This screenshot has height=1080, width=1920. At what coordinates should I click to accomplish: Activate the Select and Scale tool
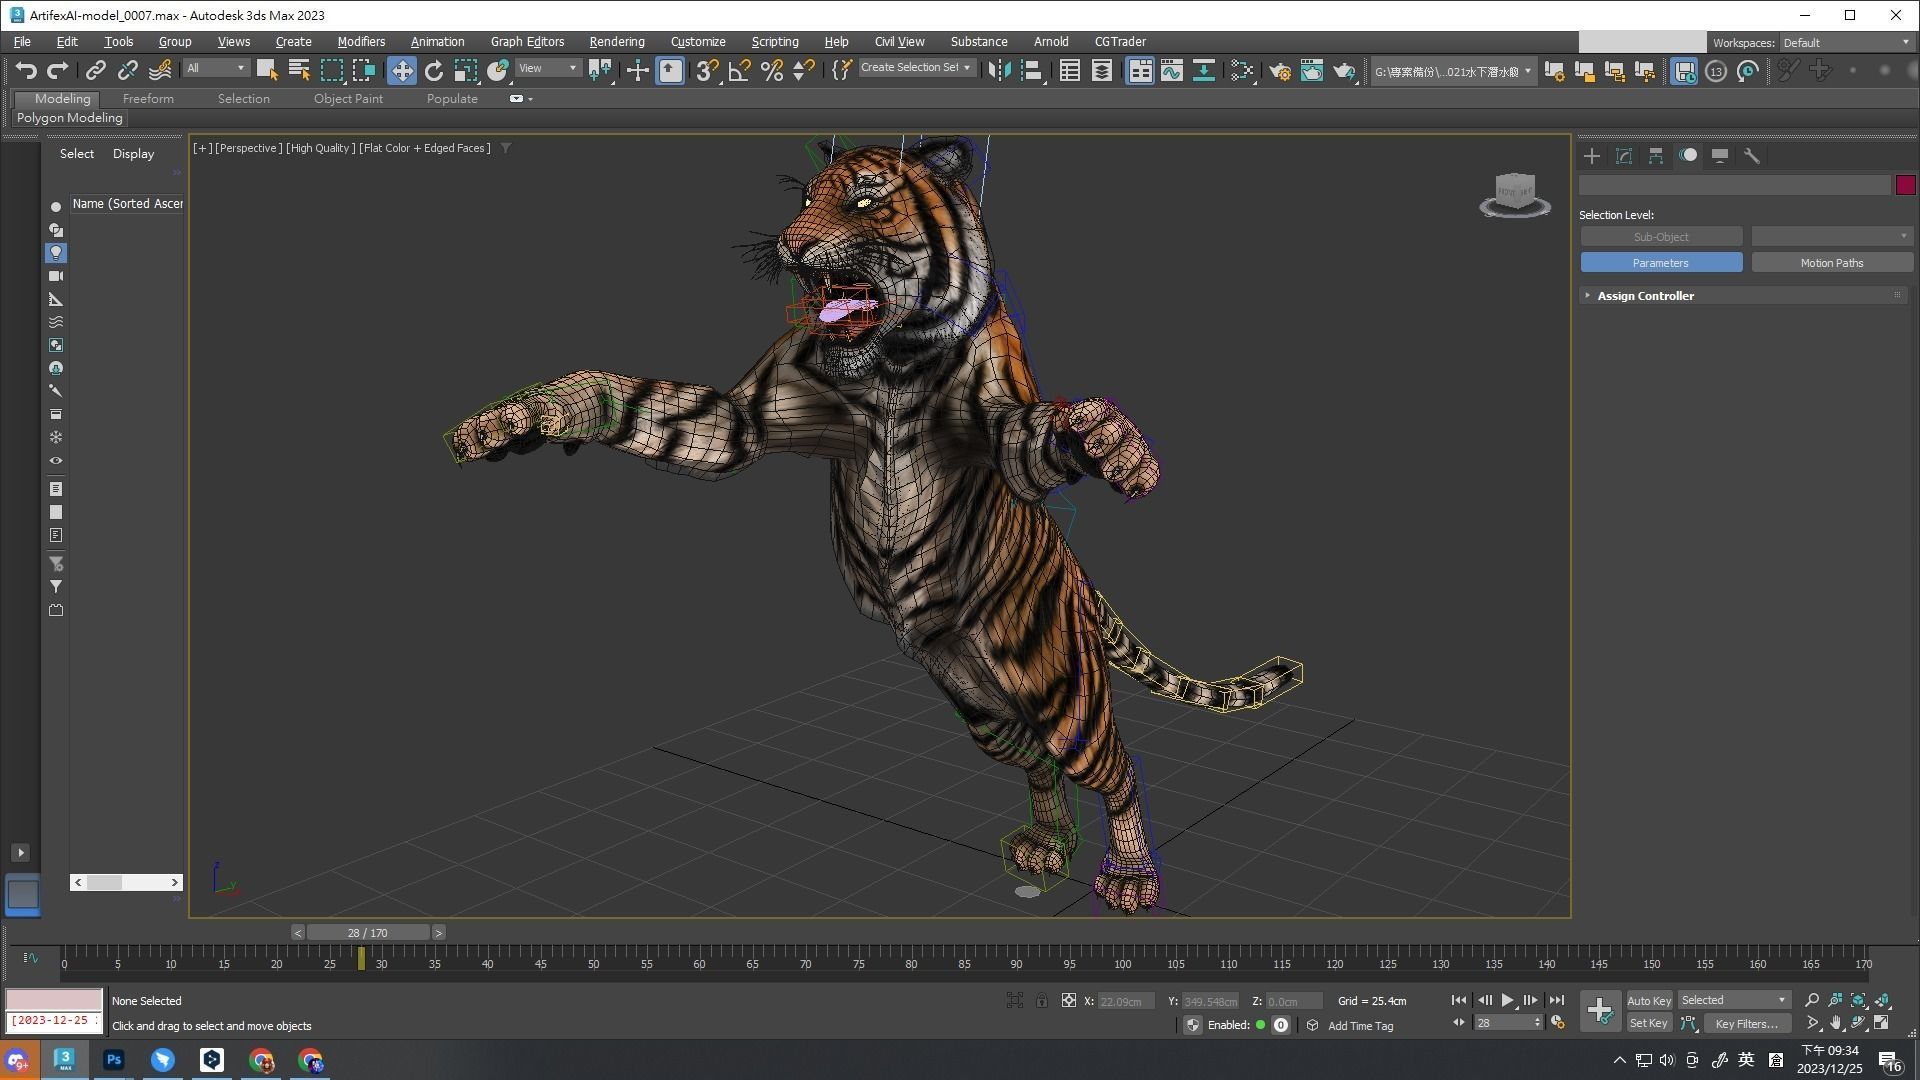[466, 70]
